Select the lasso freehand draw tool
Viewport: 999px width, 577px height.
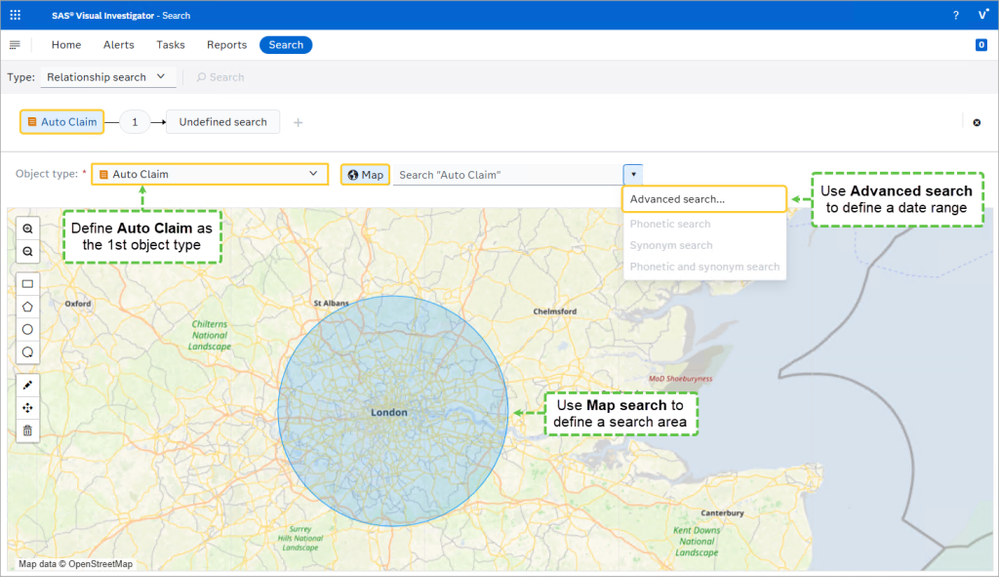pyautogui.click(x=28, y=352)
